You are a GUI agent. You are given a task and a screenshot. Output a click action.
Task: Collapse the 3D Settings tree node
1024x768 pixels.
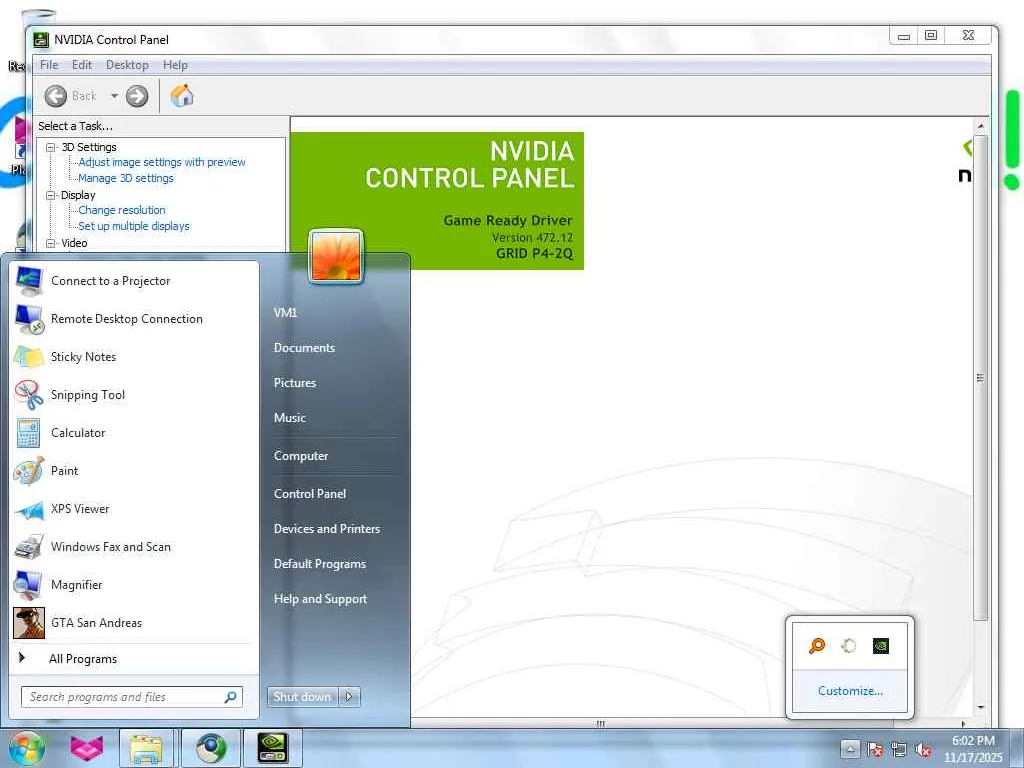[51, 147]
